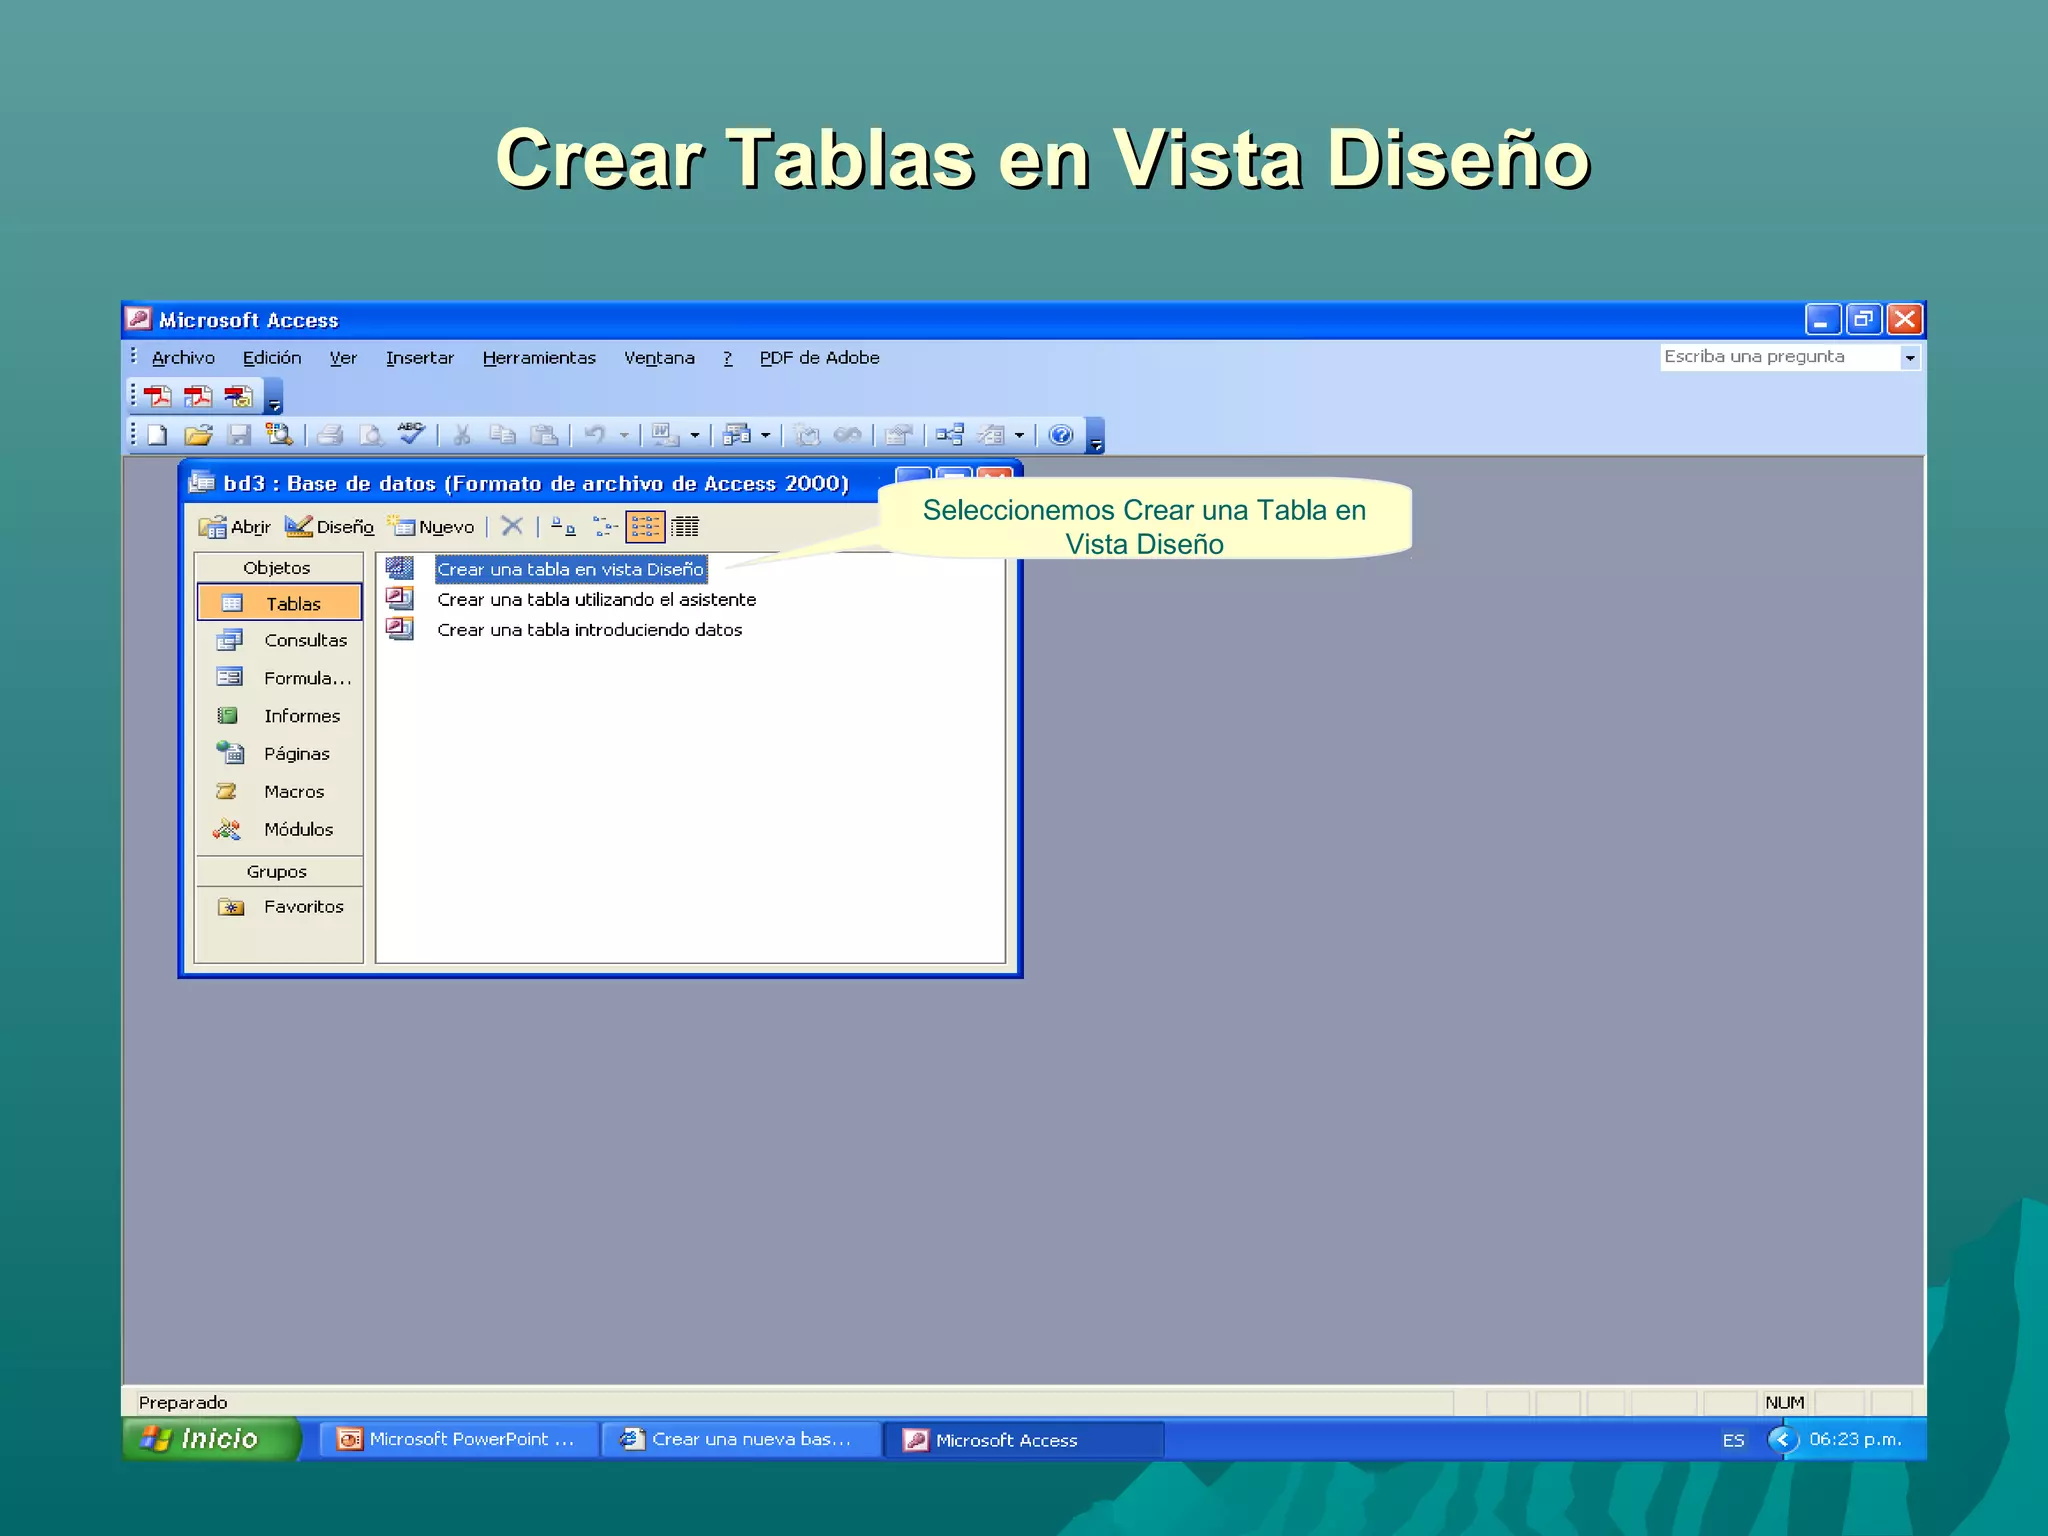Expand the Undo dropdown arrow
Viewport: 2048px width, 1536px height.
624,435
